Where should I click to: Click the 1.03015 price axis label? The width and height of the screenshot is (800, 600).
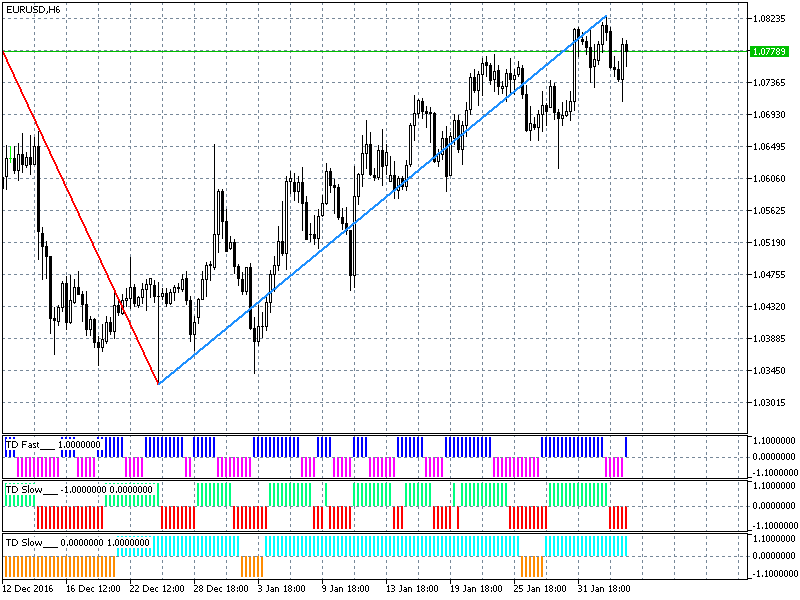(769, 403)
